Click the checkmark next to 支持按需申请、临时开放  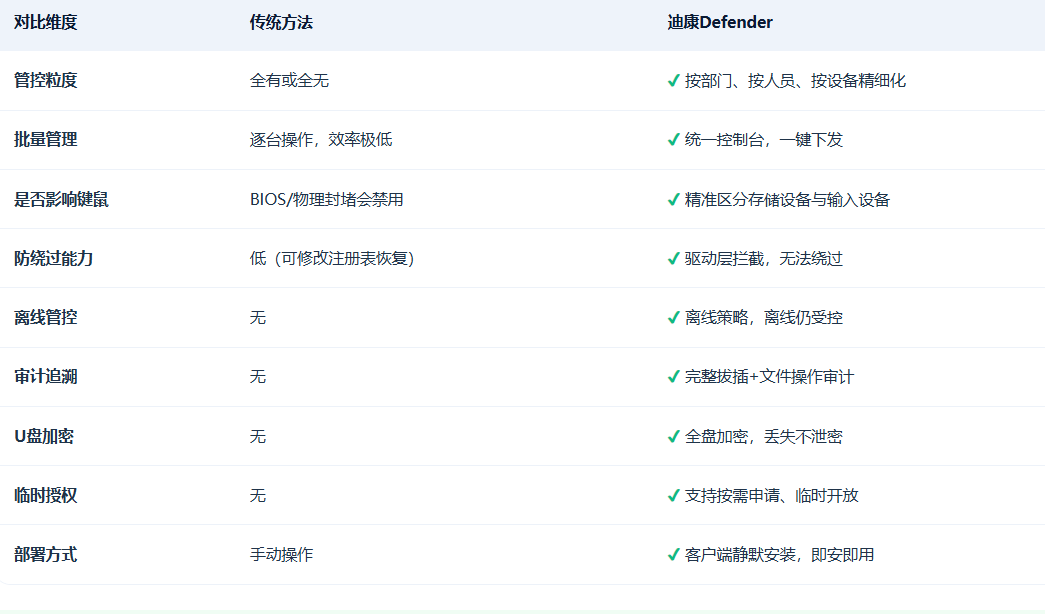(x=674, y=496)
